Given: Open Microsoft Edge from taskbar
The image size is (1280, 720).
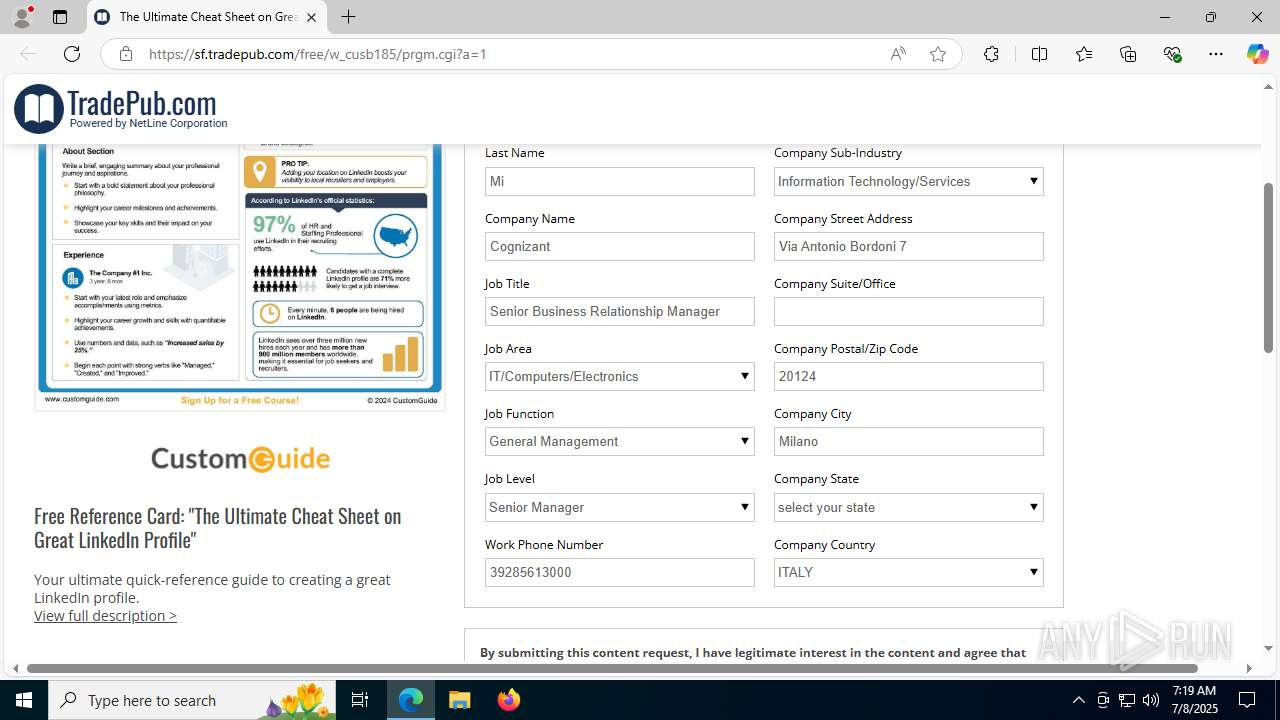Looking at the screenshot, I should tap(411, 700).
